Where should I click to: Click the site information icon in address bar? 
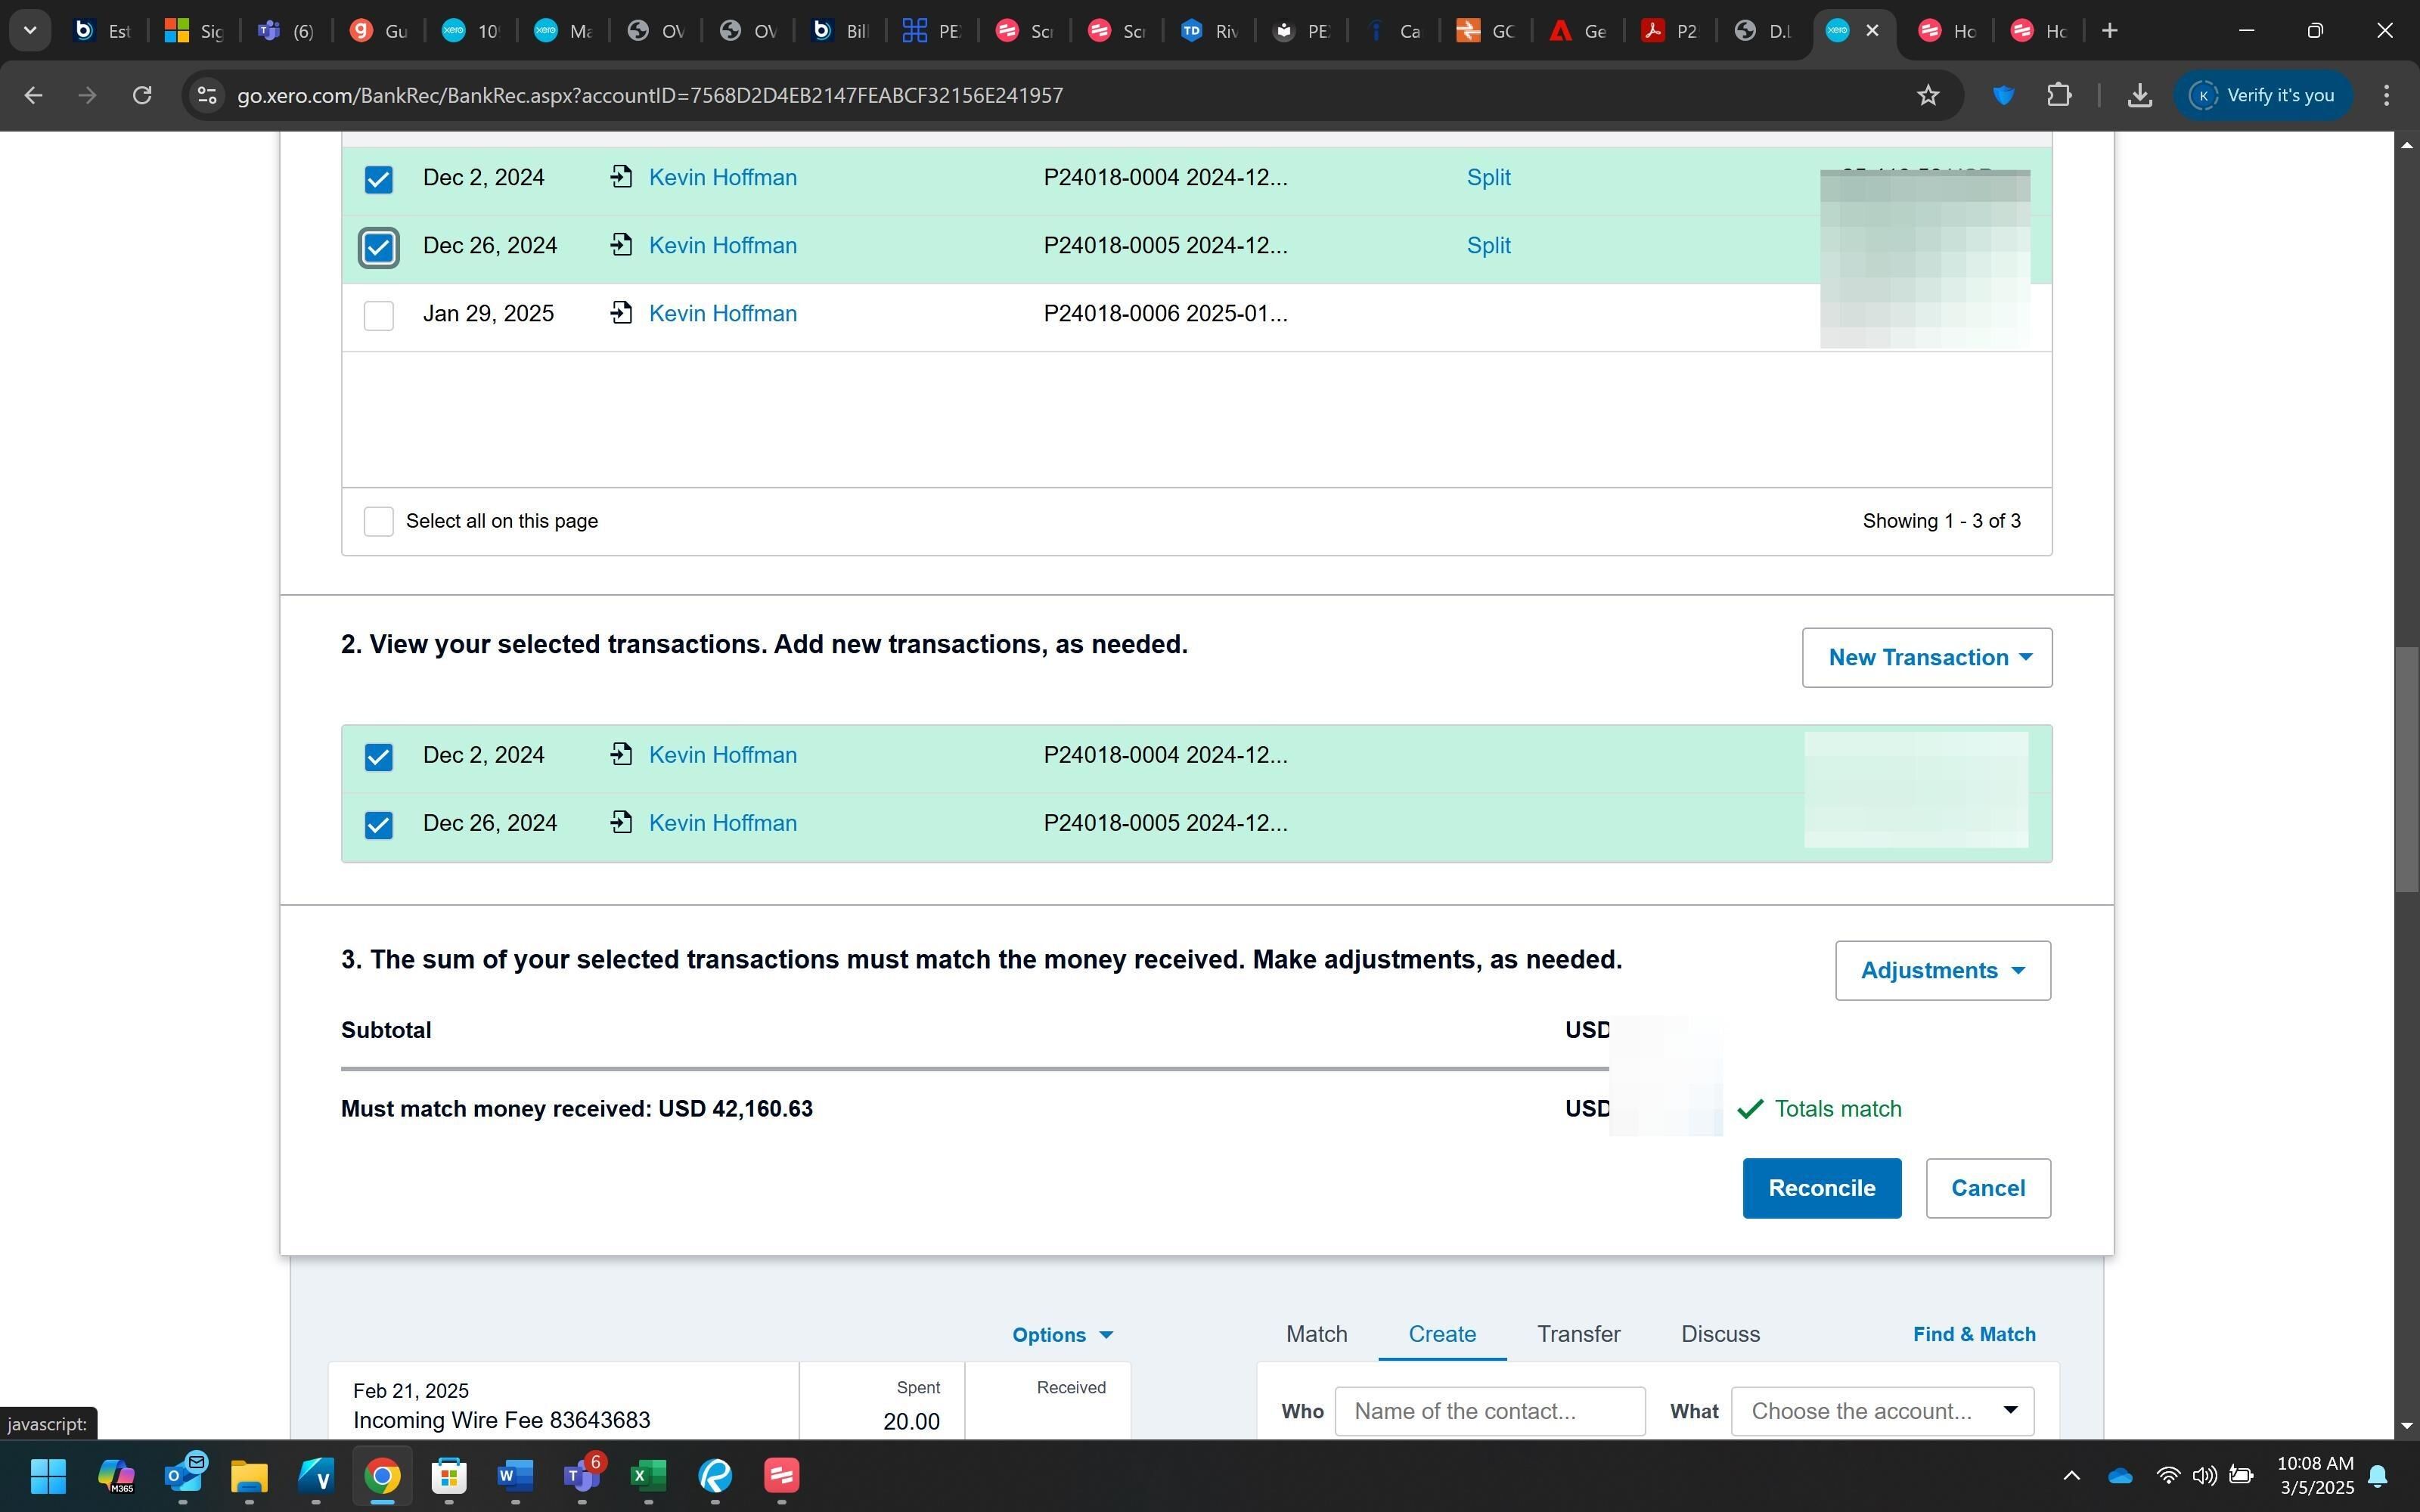pos(206,95)
